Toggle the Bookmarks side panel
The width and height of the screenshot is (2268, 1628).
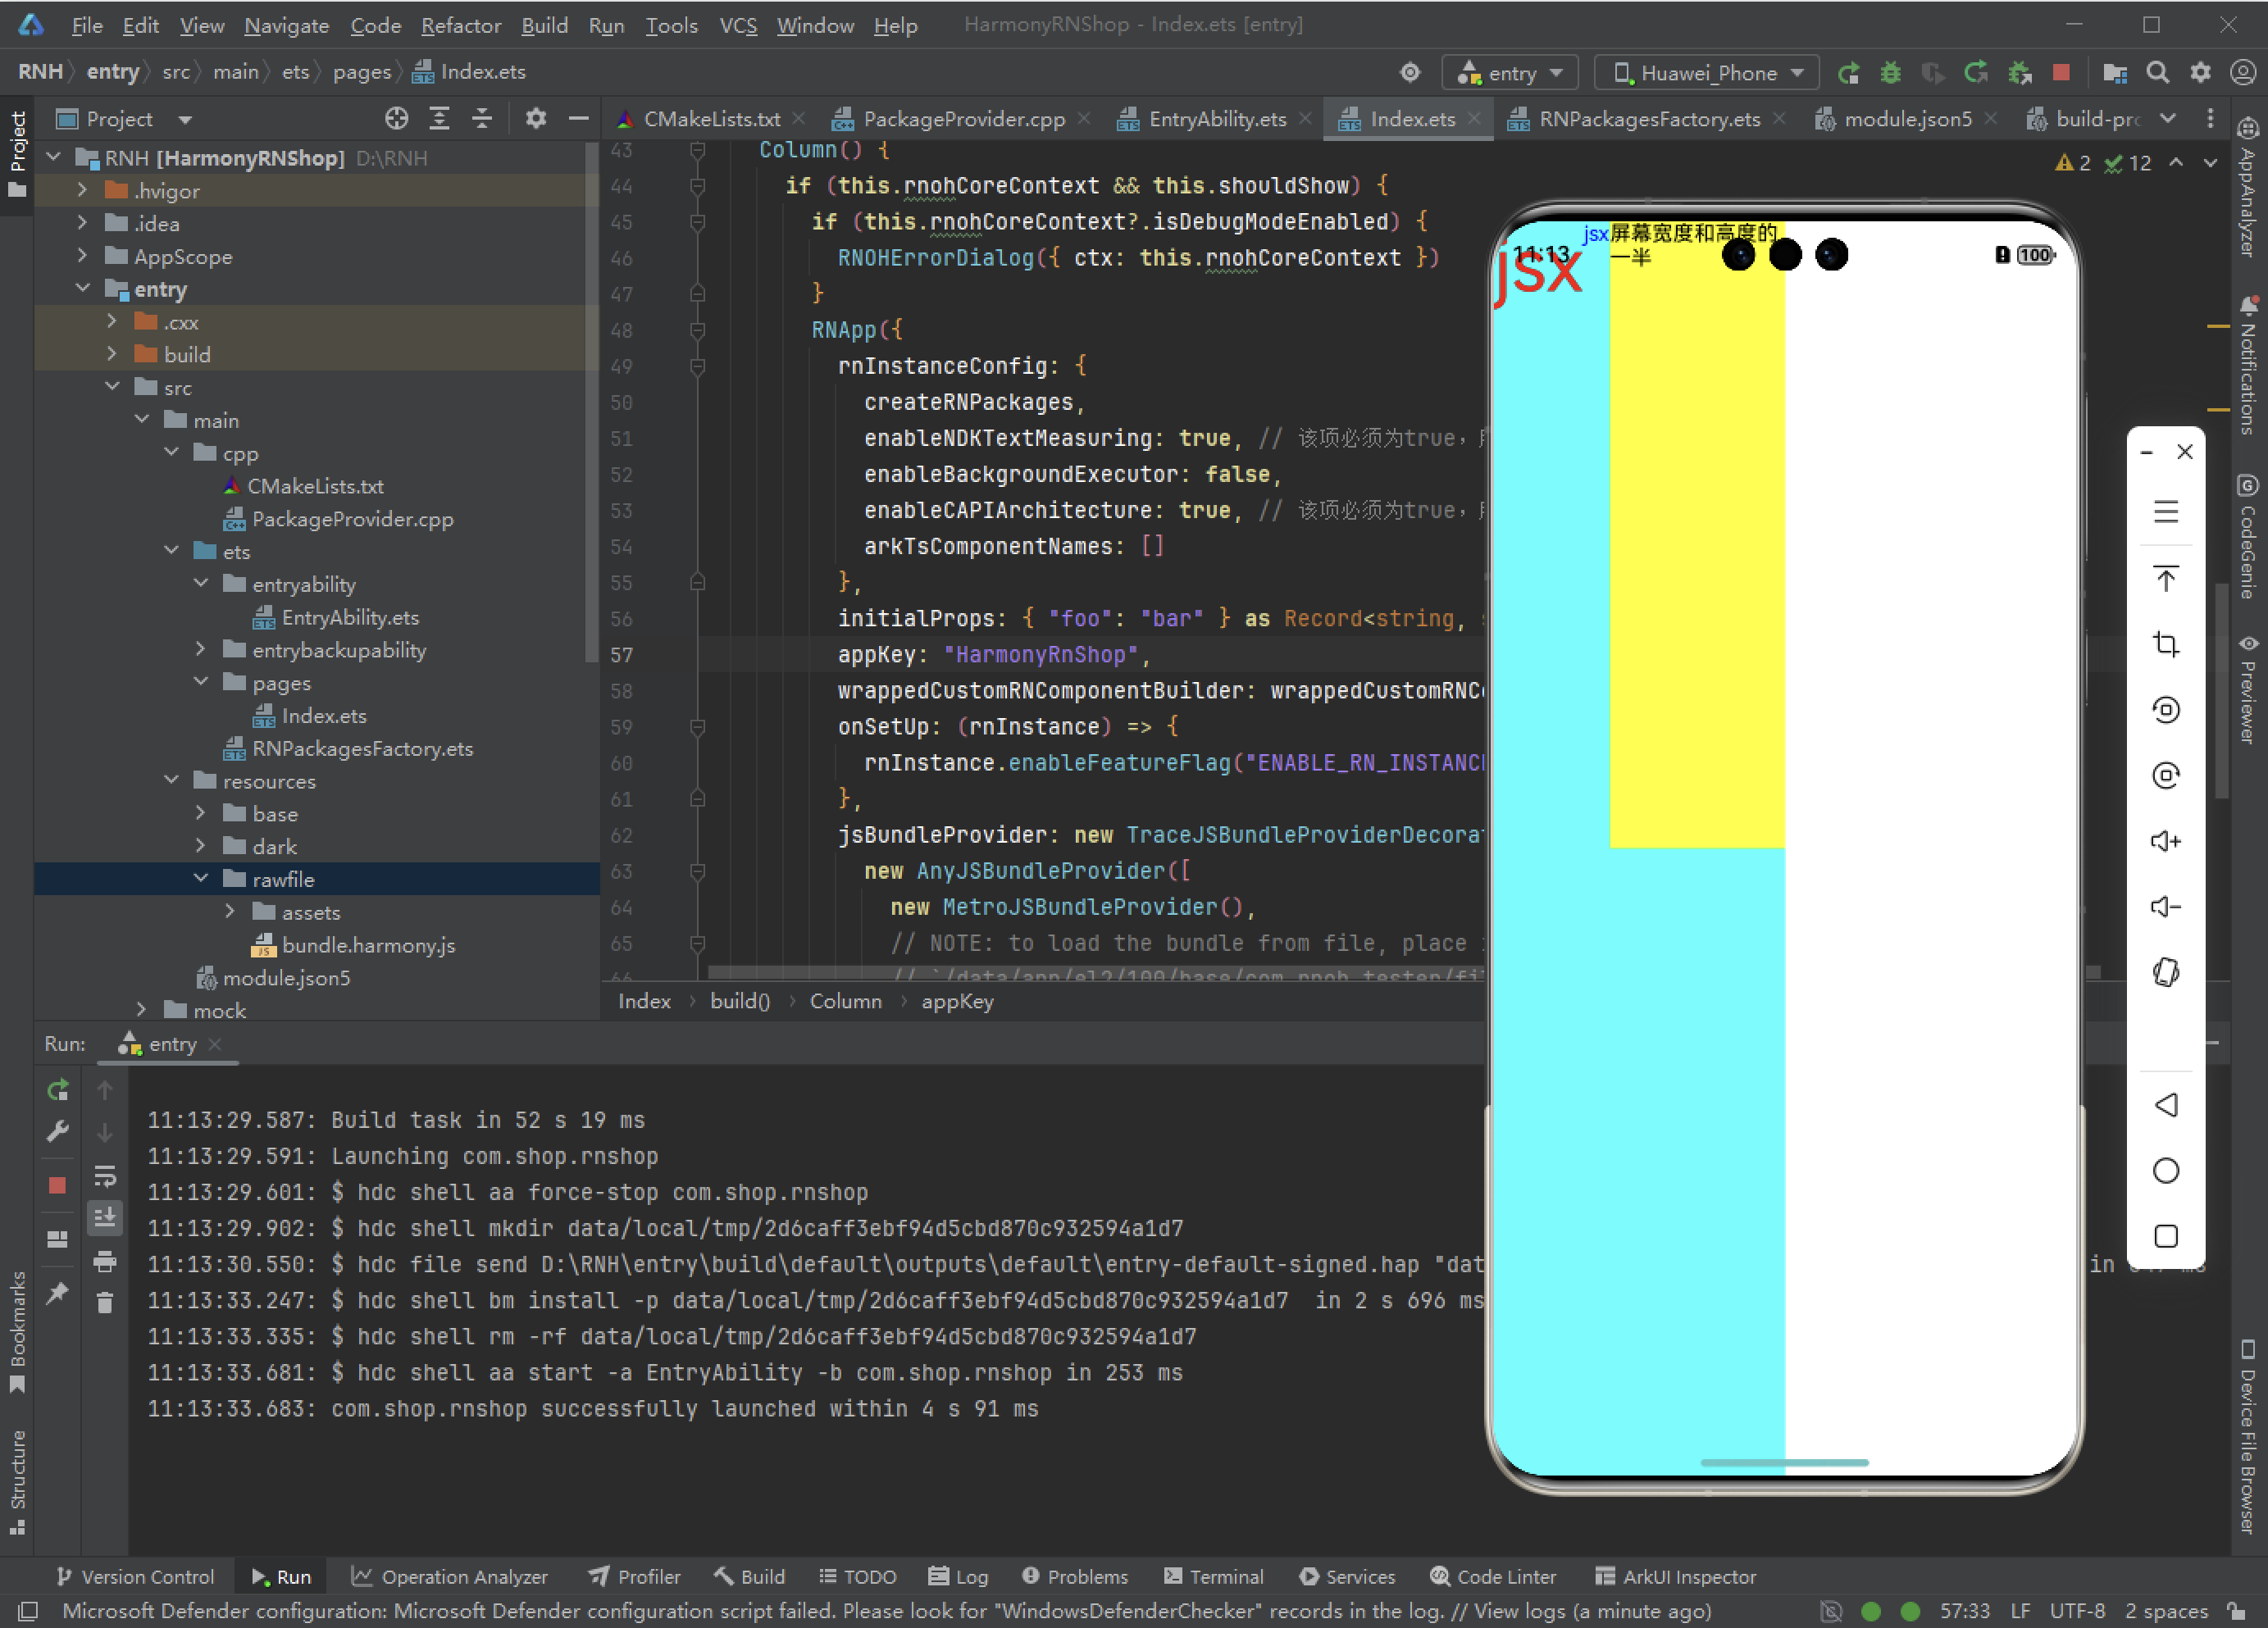click(x=17, y=1331)
